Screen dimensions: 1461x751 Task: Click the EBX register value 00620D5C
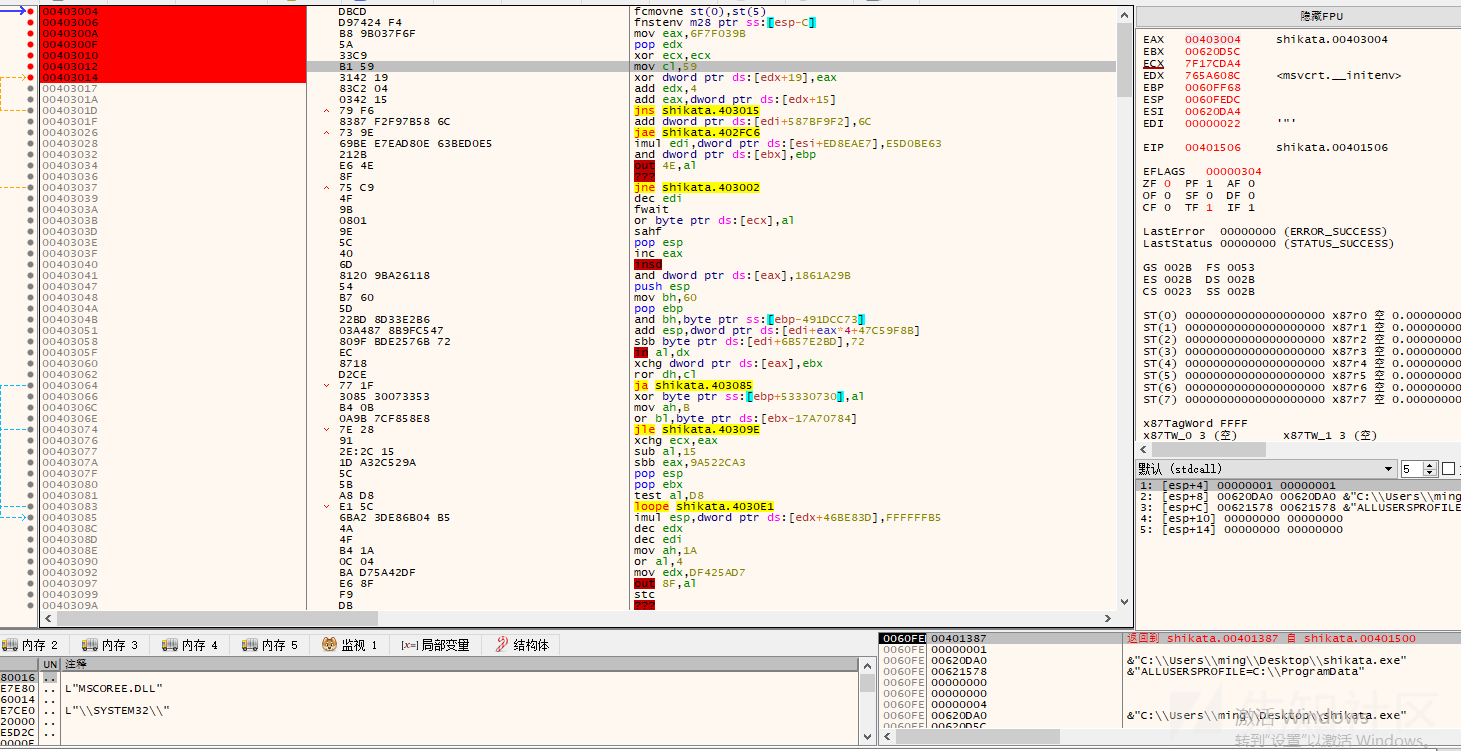(1215, 51)
